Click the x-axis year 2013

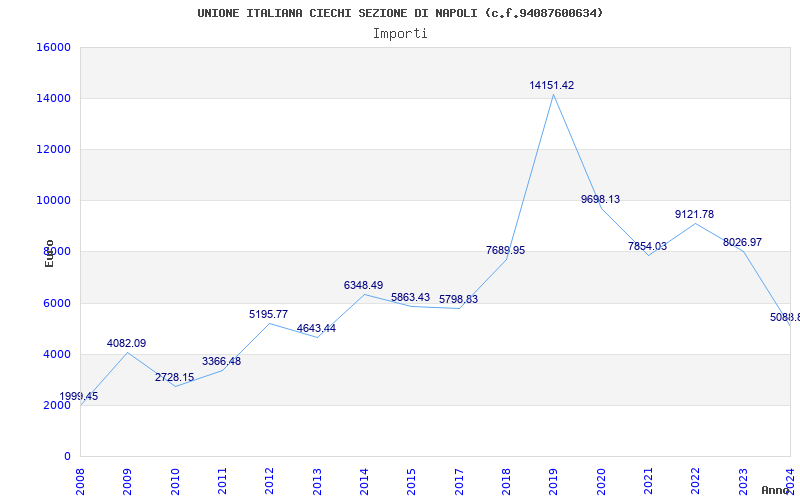pos(317,481)
